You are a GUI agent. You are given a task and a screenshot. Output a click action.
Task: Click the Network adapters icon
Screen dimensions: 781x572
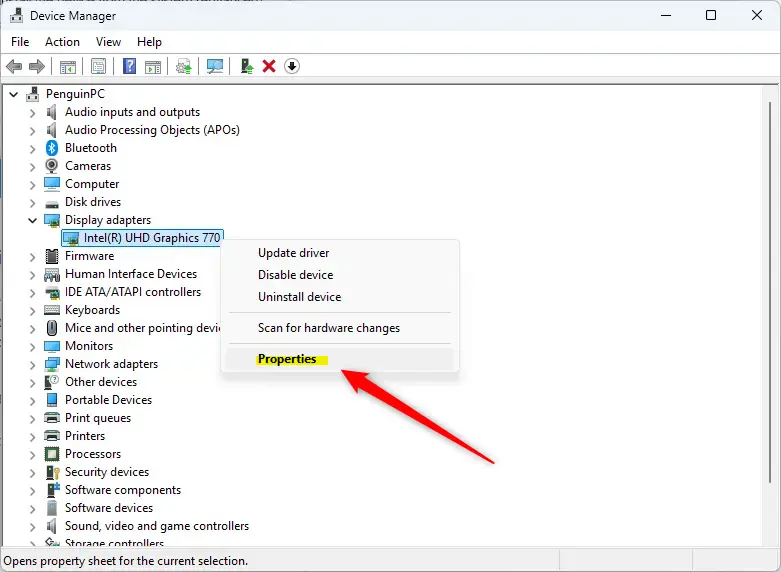point(52,364)
